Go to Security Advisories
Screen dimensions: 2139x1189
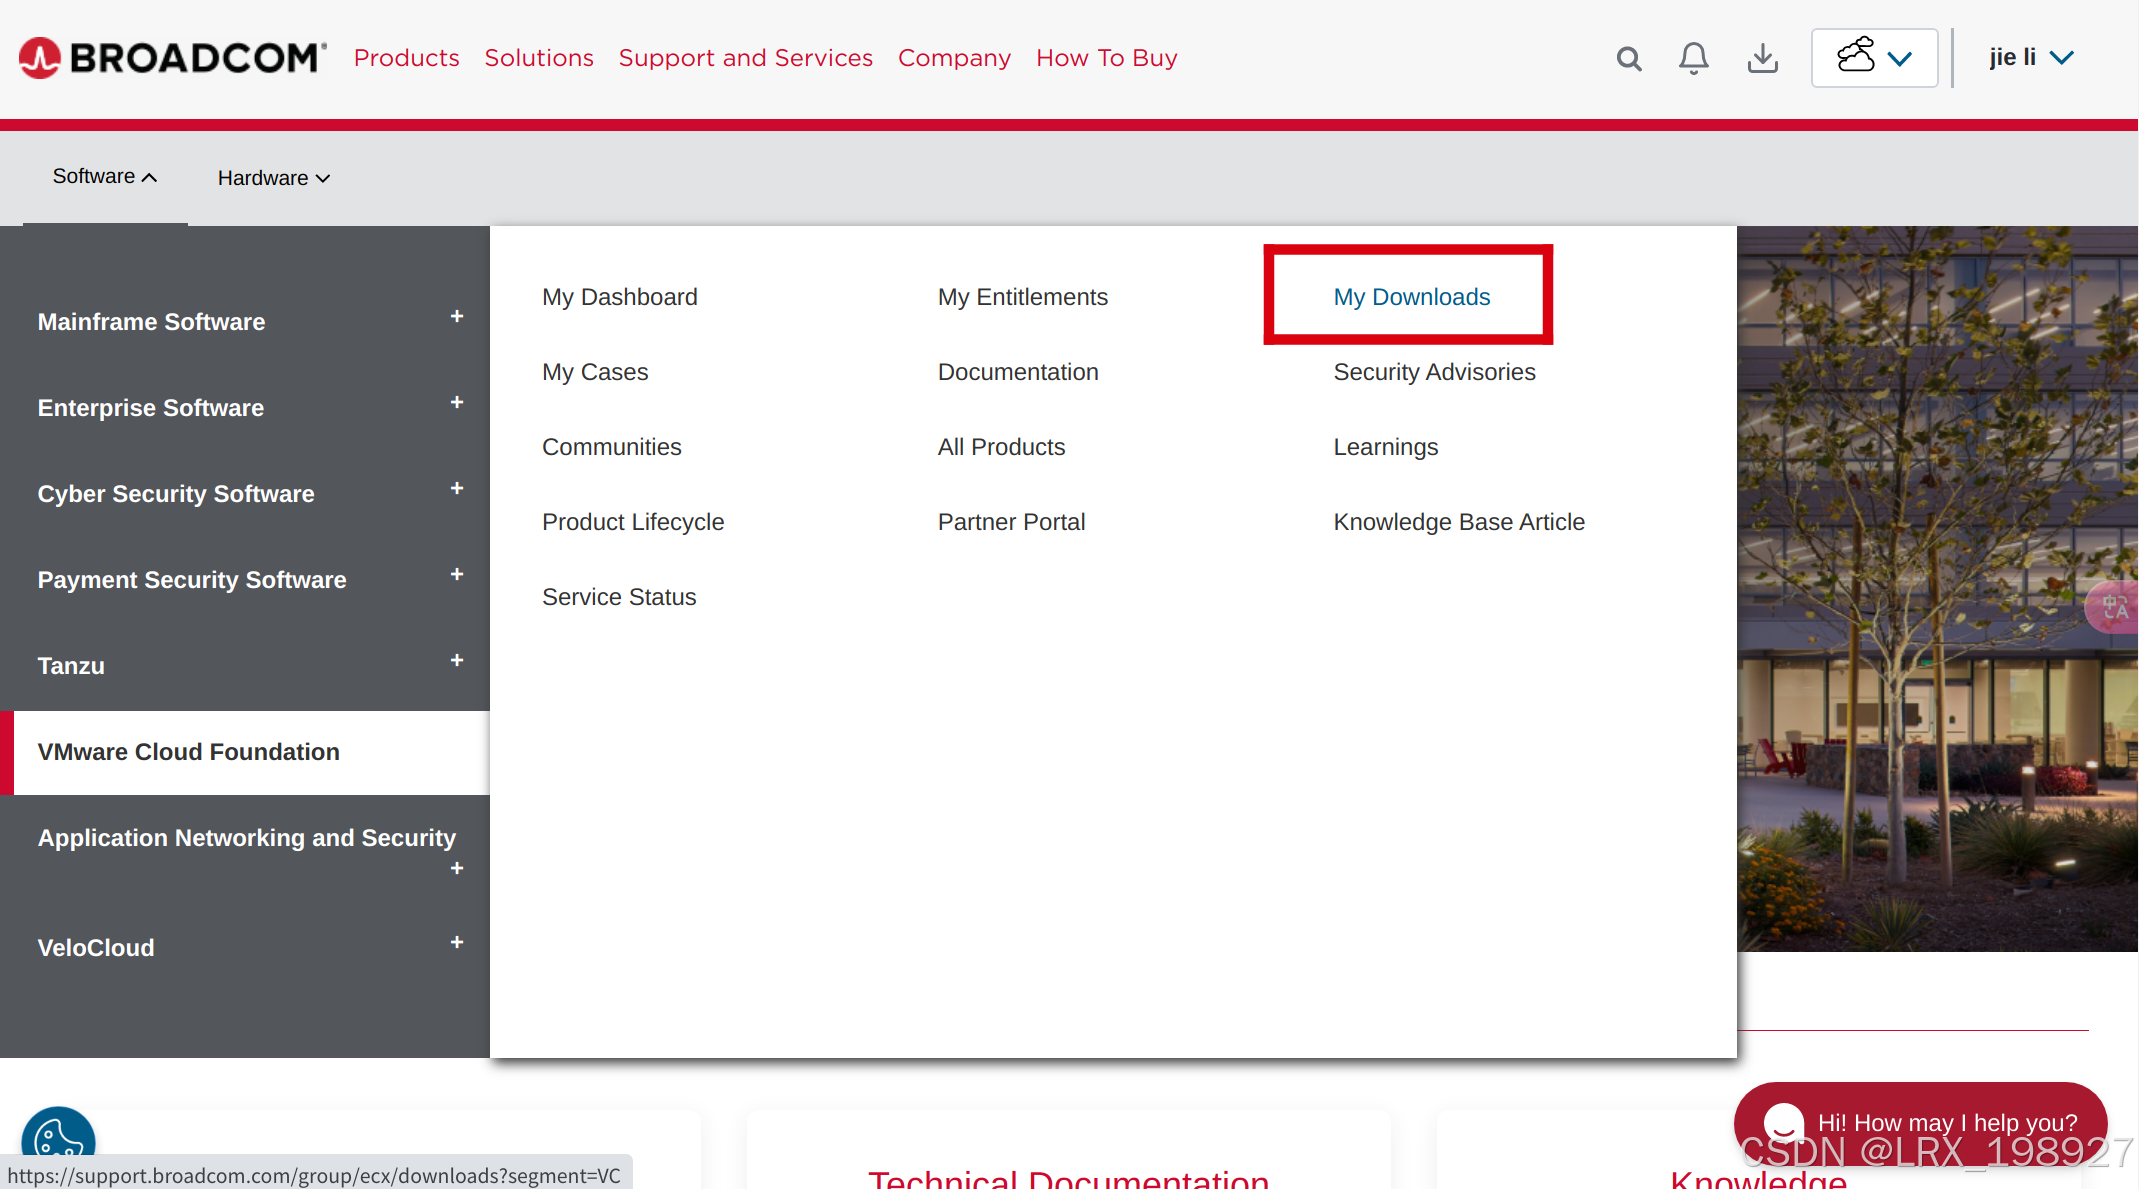[1433, 372]
